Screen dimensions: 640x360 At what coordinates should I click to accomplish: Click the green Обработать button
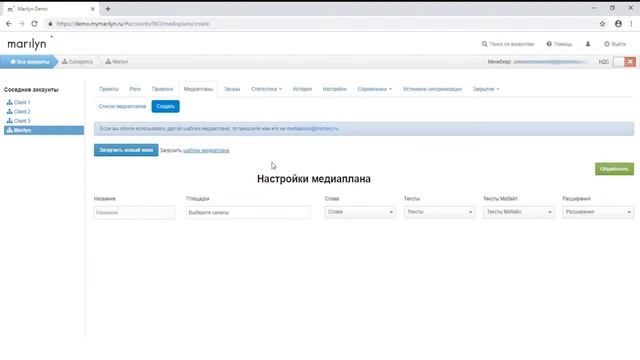pos(614,169)
